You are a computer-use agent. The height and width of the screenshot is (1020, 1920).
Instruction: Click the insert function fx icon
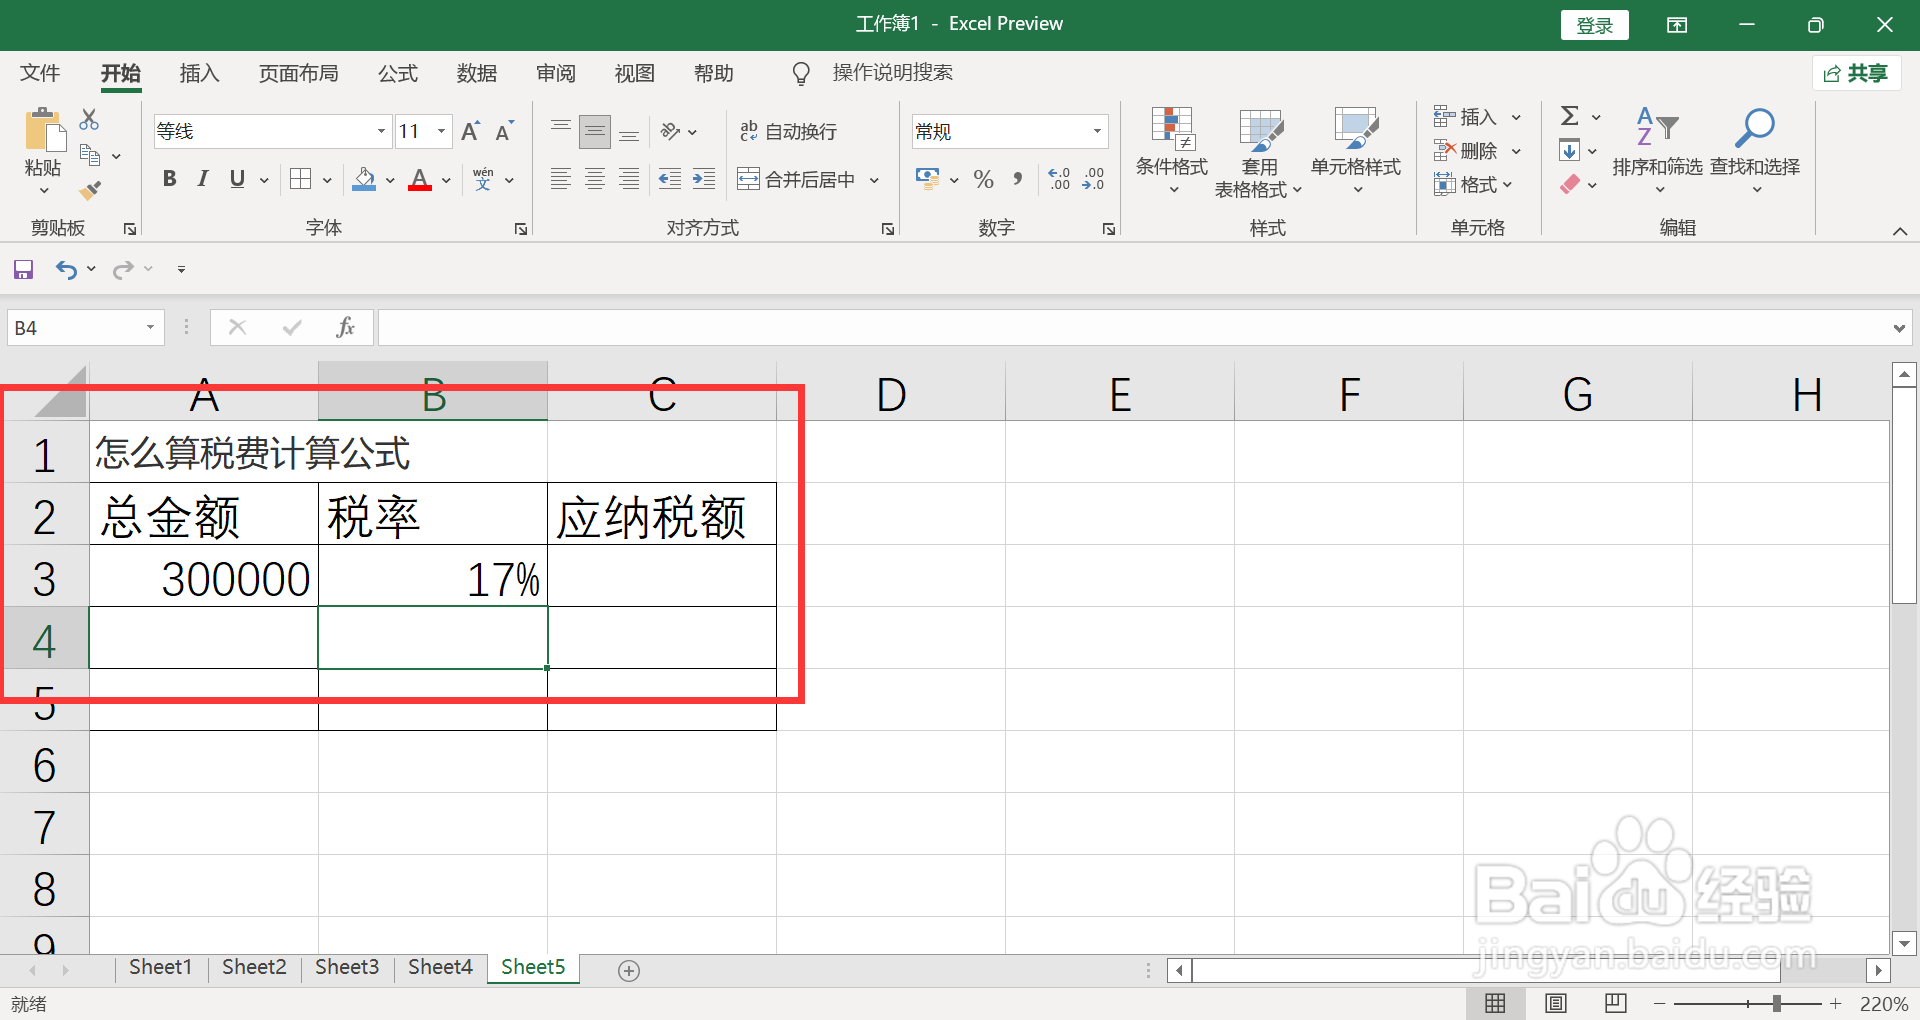coord(345,327)
